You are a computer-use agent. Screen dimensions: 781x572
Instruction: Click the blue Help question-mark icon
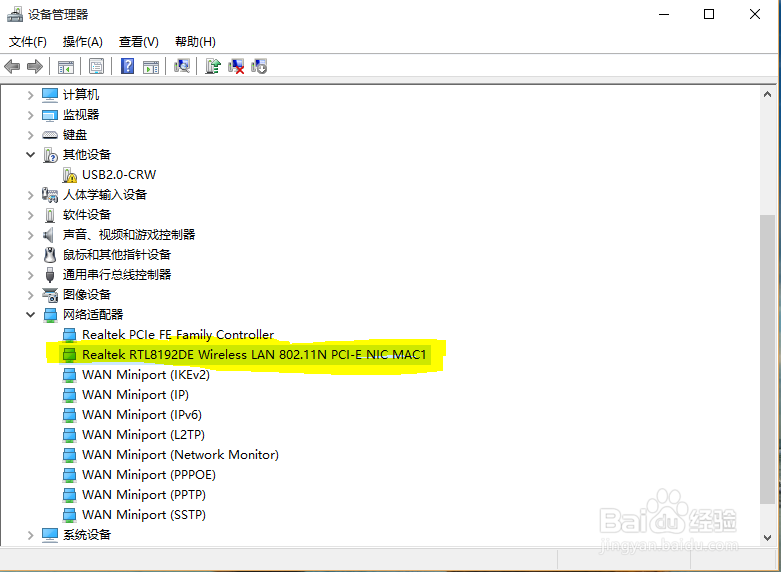128,66
